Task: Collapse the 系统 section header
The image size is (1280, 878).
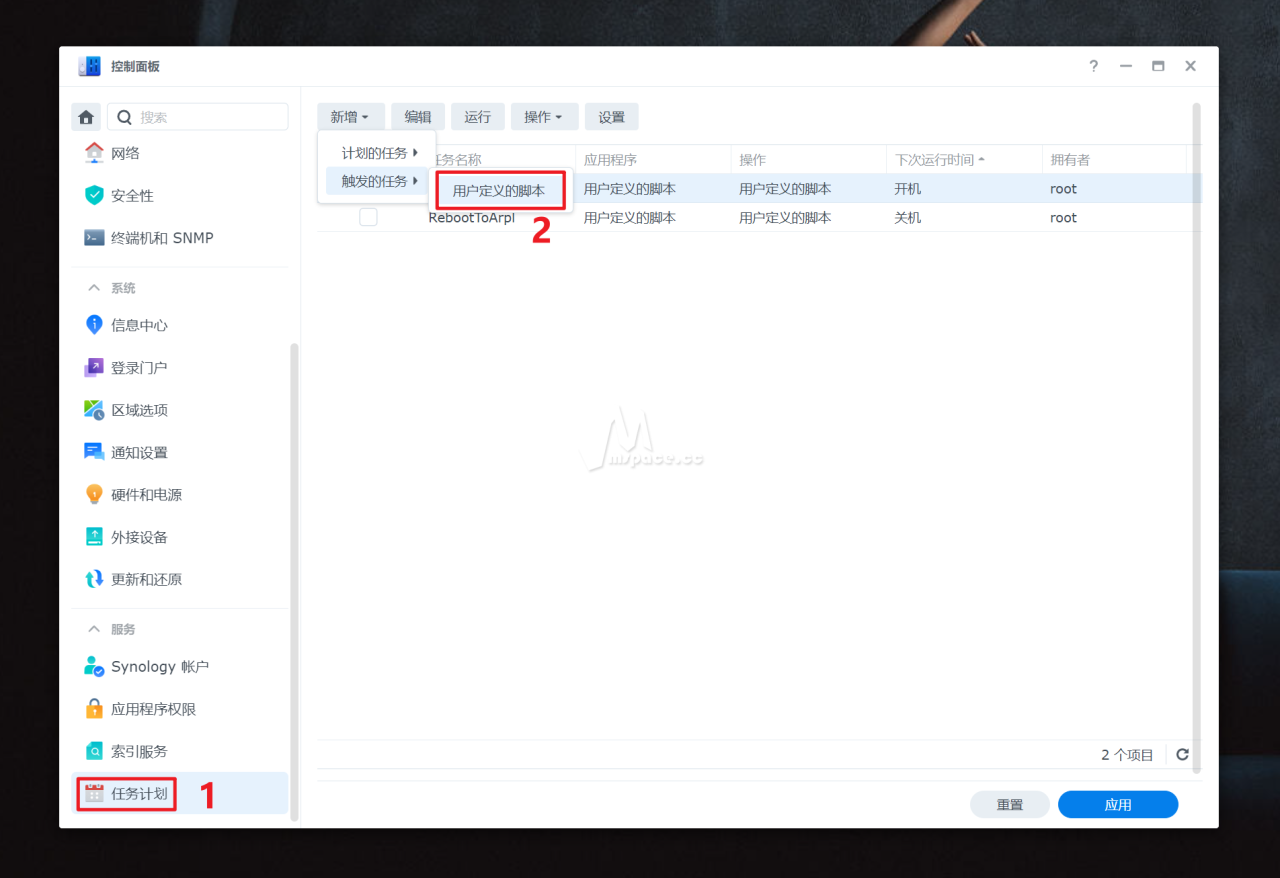Action: pos(111,288)
